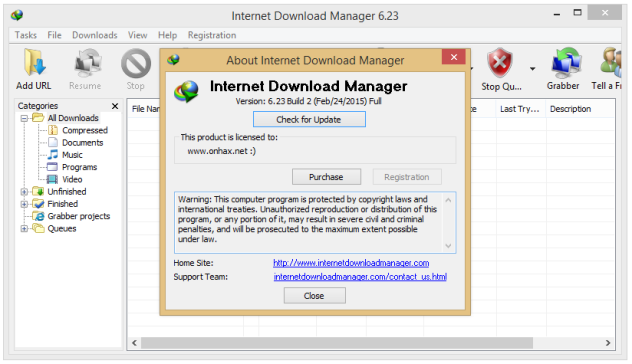The image size is (632, 364).
Task: Click the Check for Update button
Action: coord(309,119)
